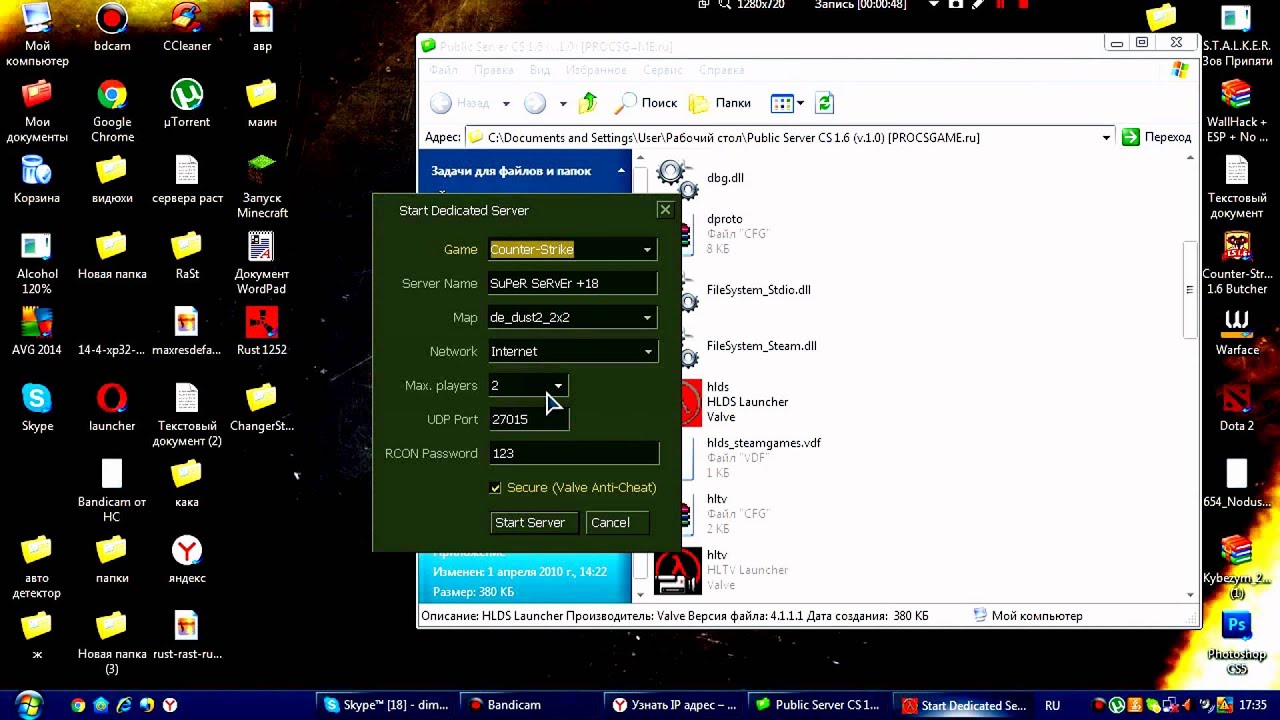The height and width of the screenshot is (720, 1280).
Task: Open Справка menu in Explorer
Action: pyautogui.click(x=721, y=70)
